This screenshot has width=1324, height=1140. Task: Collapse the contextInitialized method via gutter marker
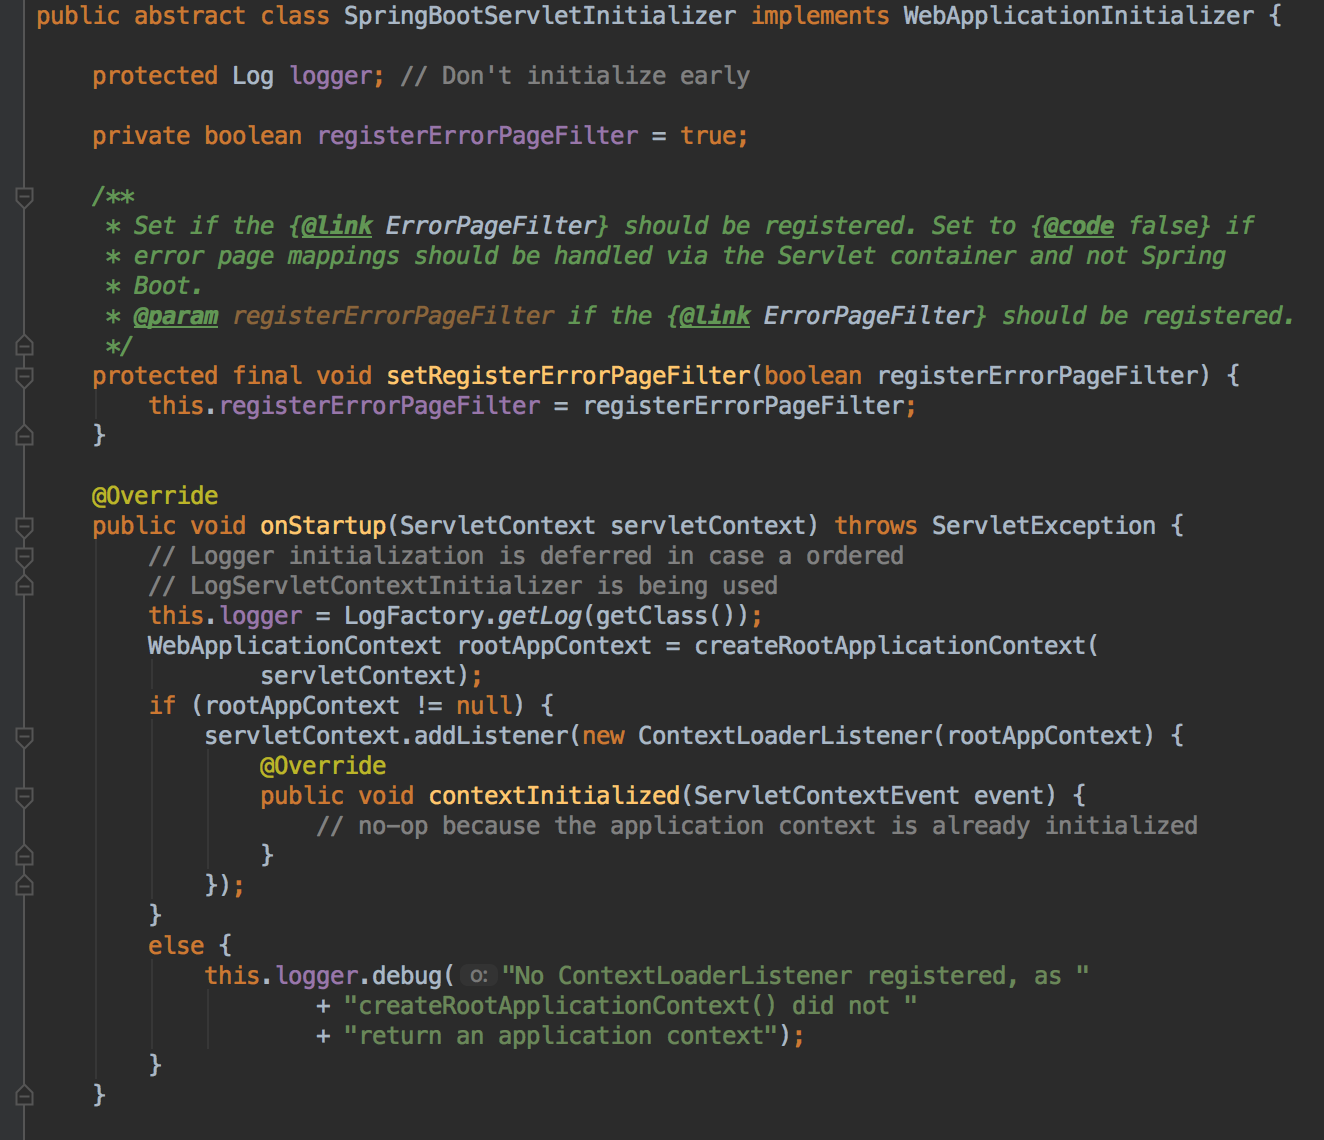(x=25, y=796)
